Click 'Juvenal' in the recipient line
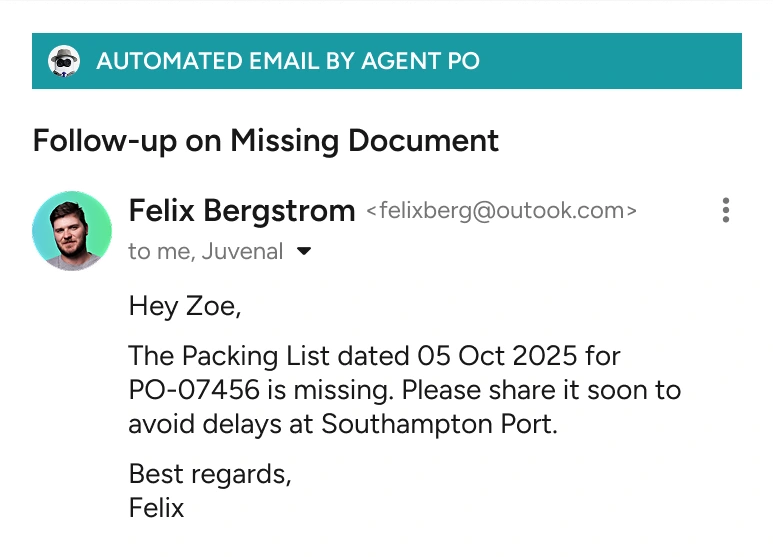This screenshot has width=773, height=557. click(243, 252)
